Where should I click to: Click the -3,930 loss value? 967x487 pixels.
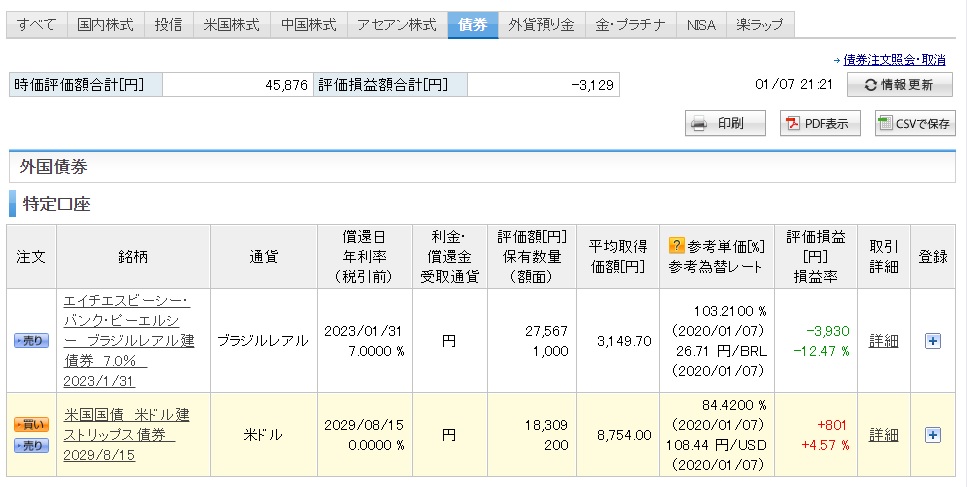830,331
